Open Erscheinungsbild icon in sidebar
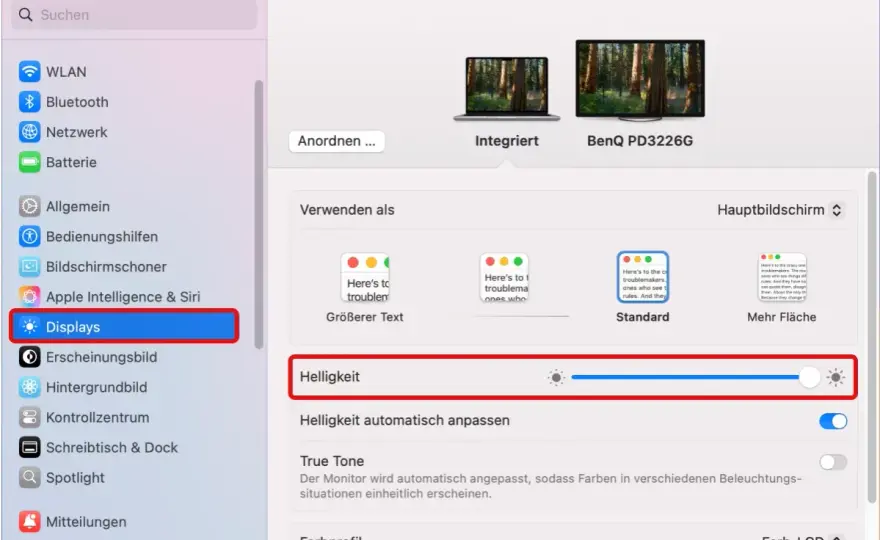Image resolution: width=880 pixels, height=540 pixels. tap(29, 357)
